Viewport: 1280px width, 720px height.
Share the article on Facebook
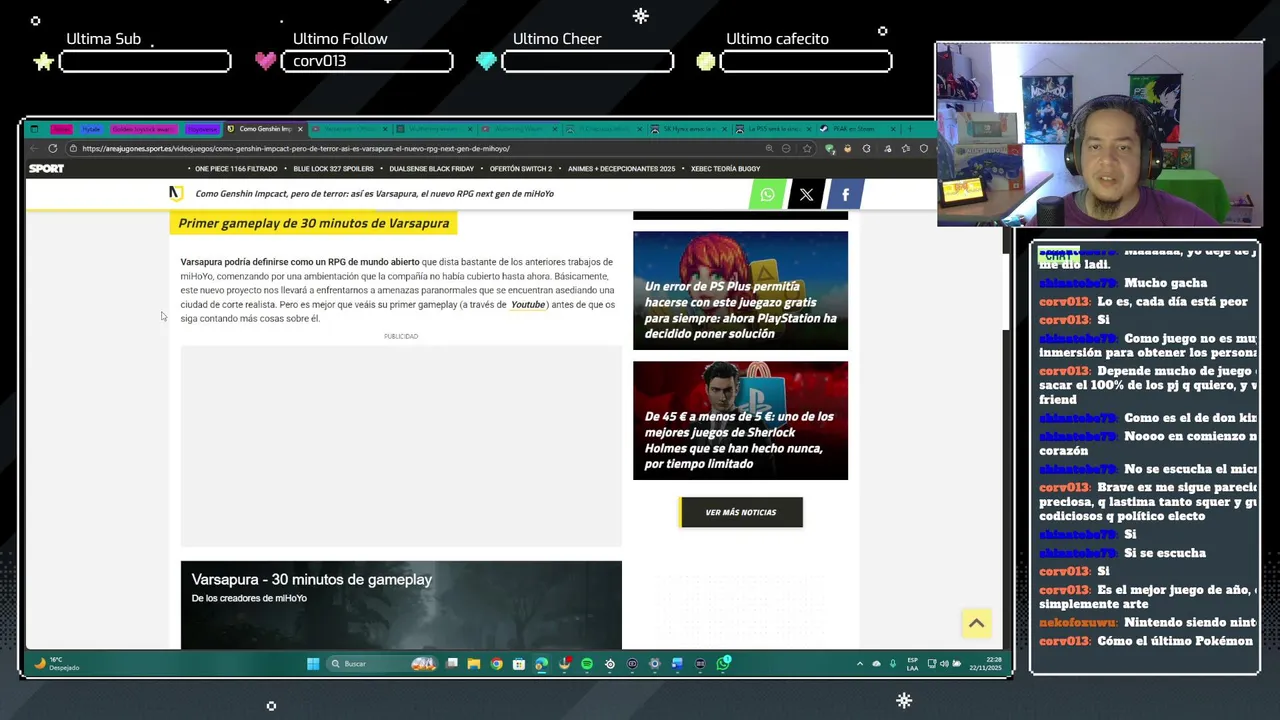(x=845, y=194)
